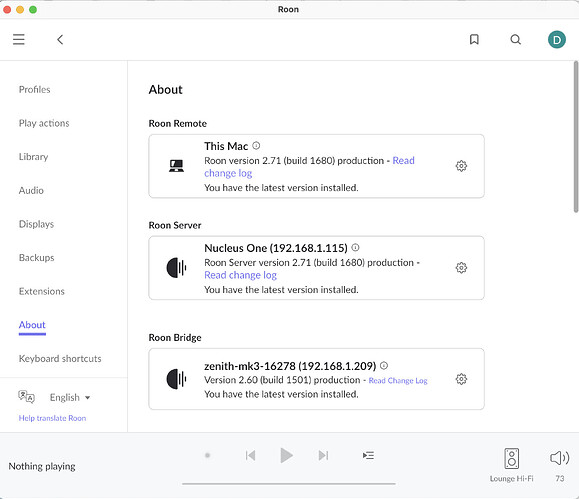Click the language translate icon
Screen dimensions: 579x499
[26, 397]
